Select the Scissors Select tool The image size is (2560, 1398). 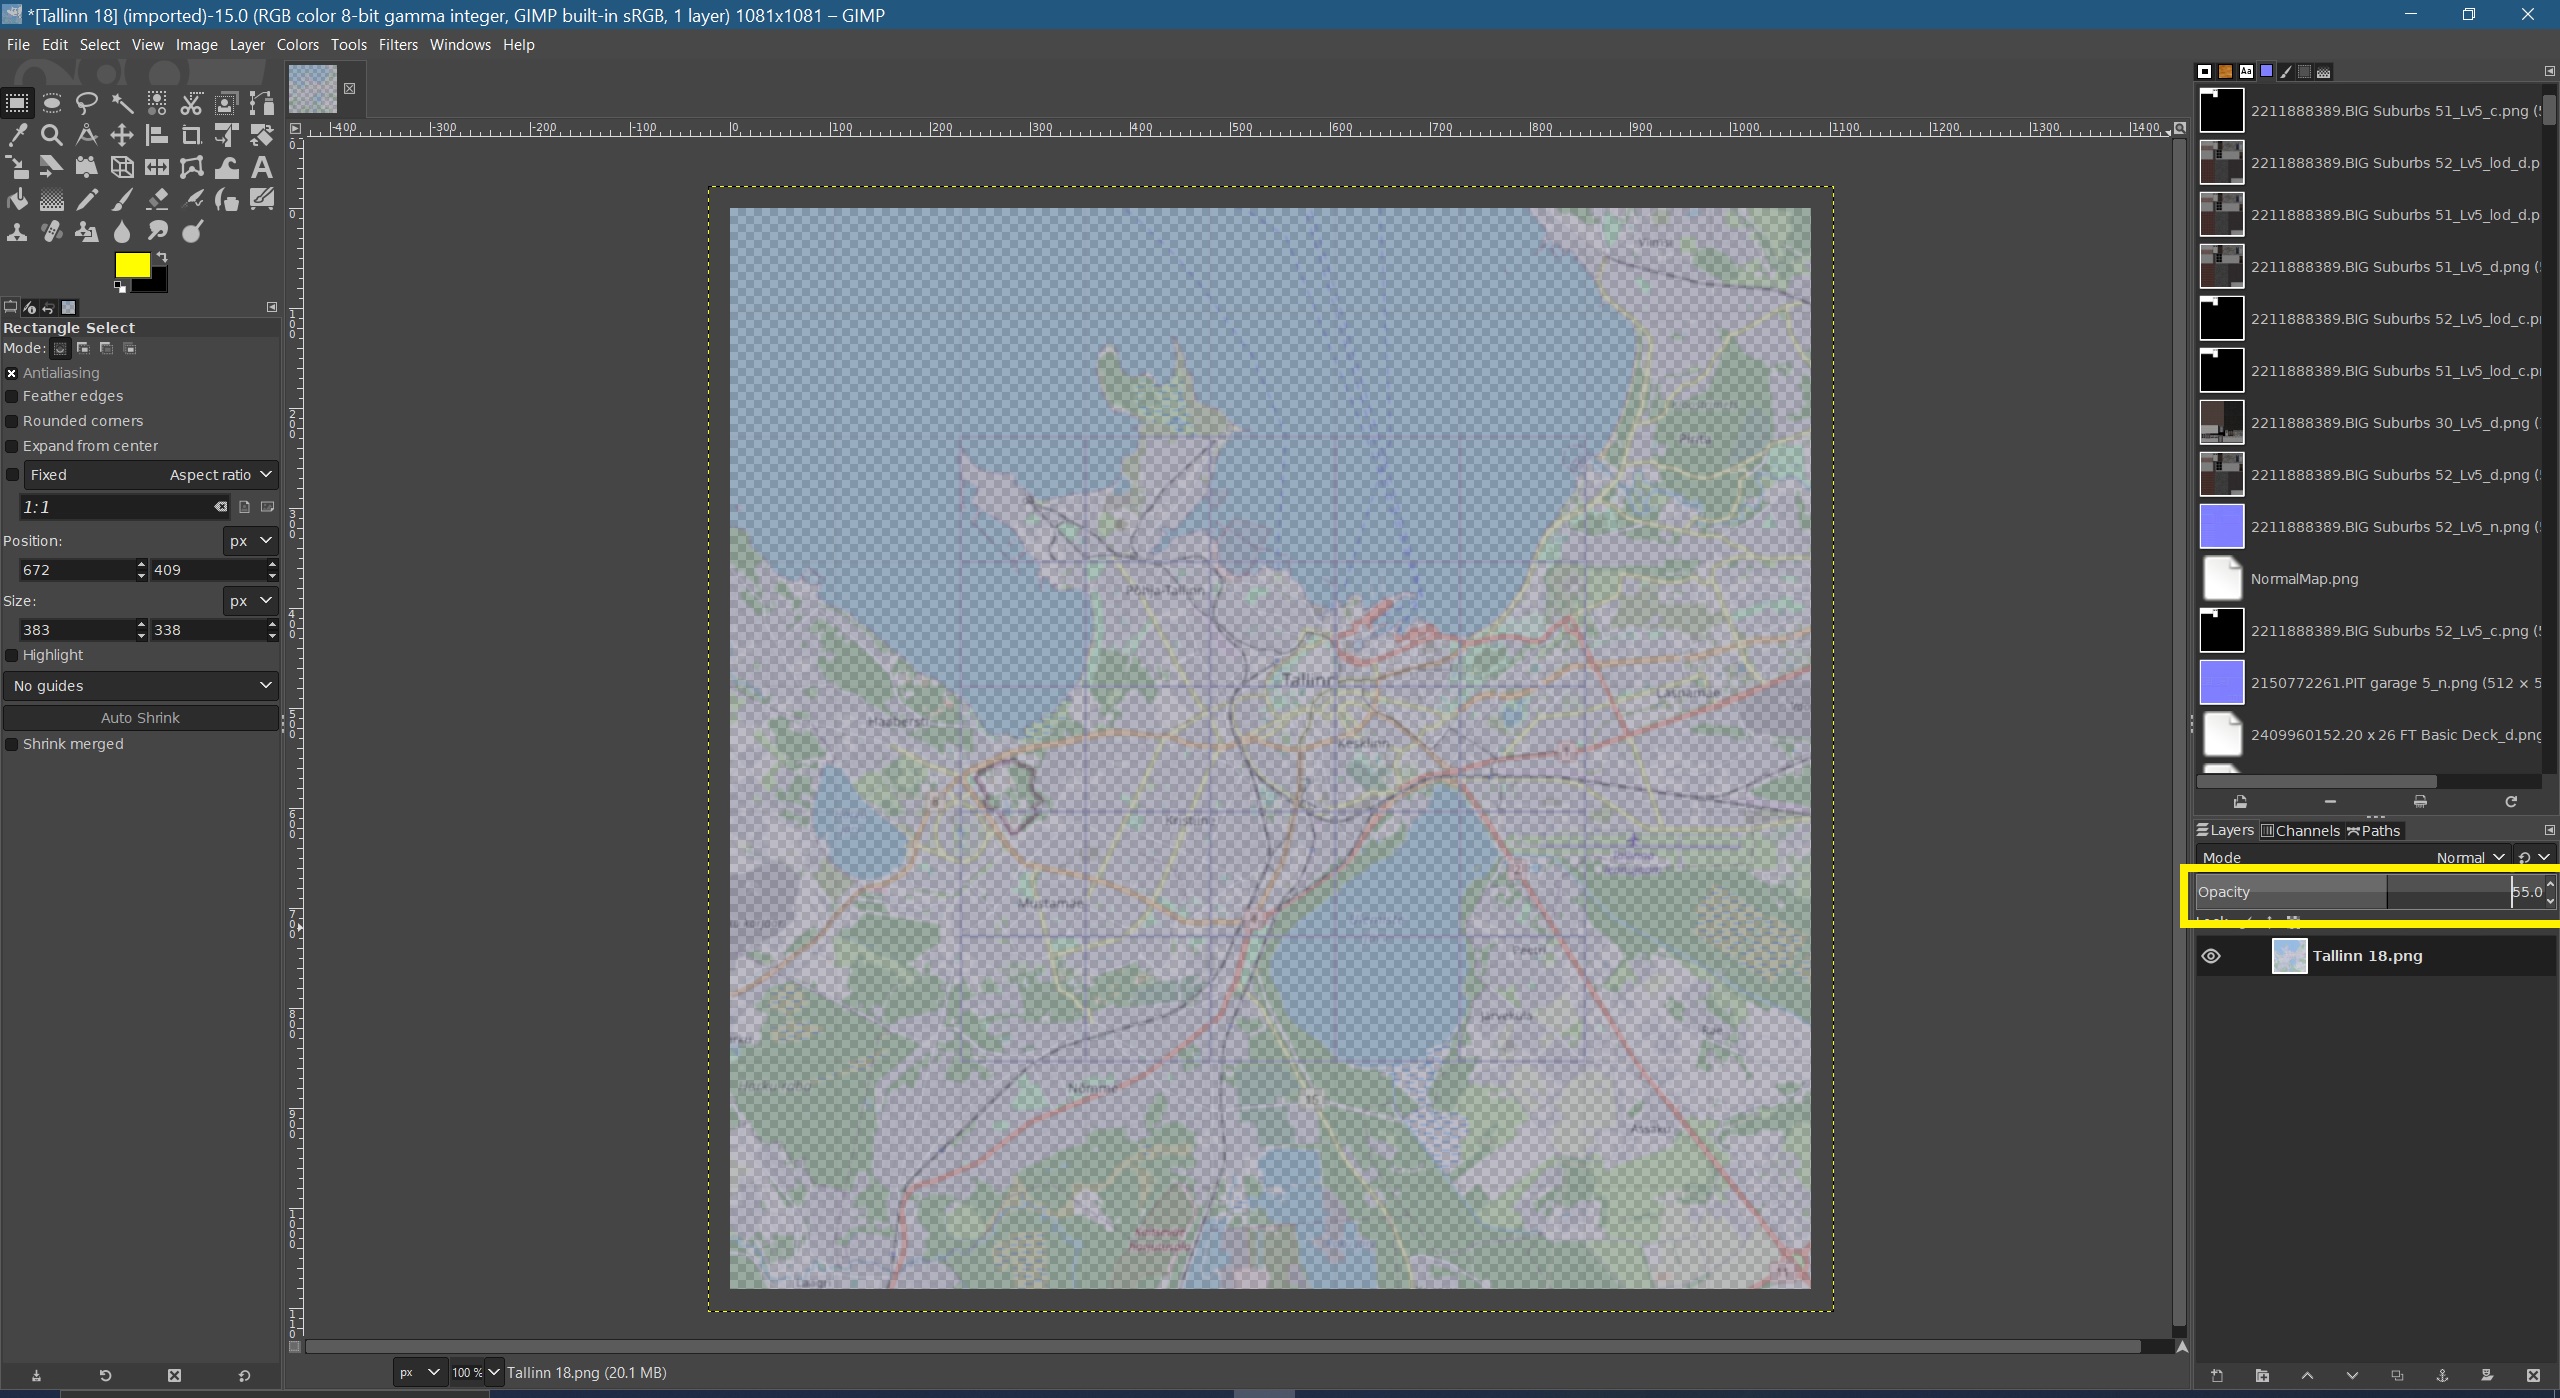[x=191, y=103]
